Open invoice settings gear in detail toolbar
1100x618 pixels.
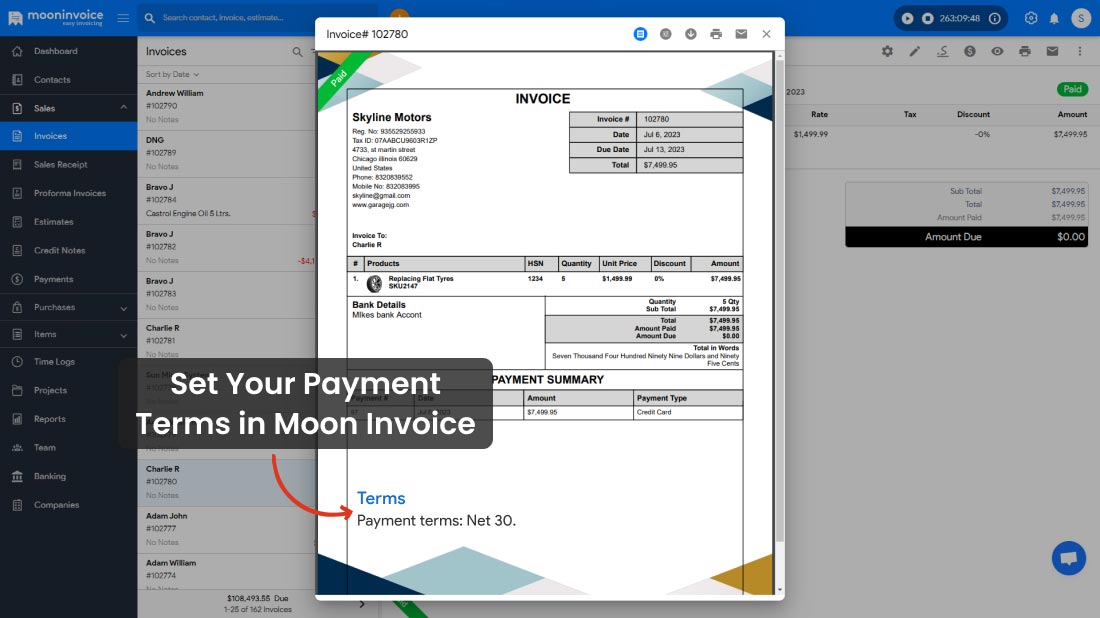(x=887, y=51)
